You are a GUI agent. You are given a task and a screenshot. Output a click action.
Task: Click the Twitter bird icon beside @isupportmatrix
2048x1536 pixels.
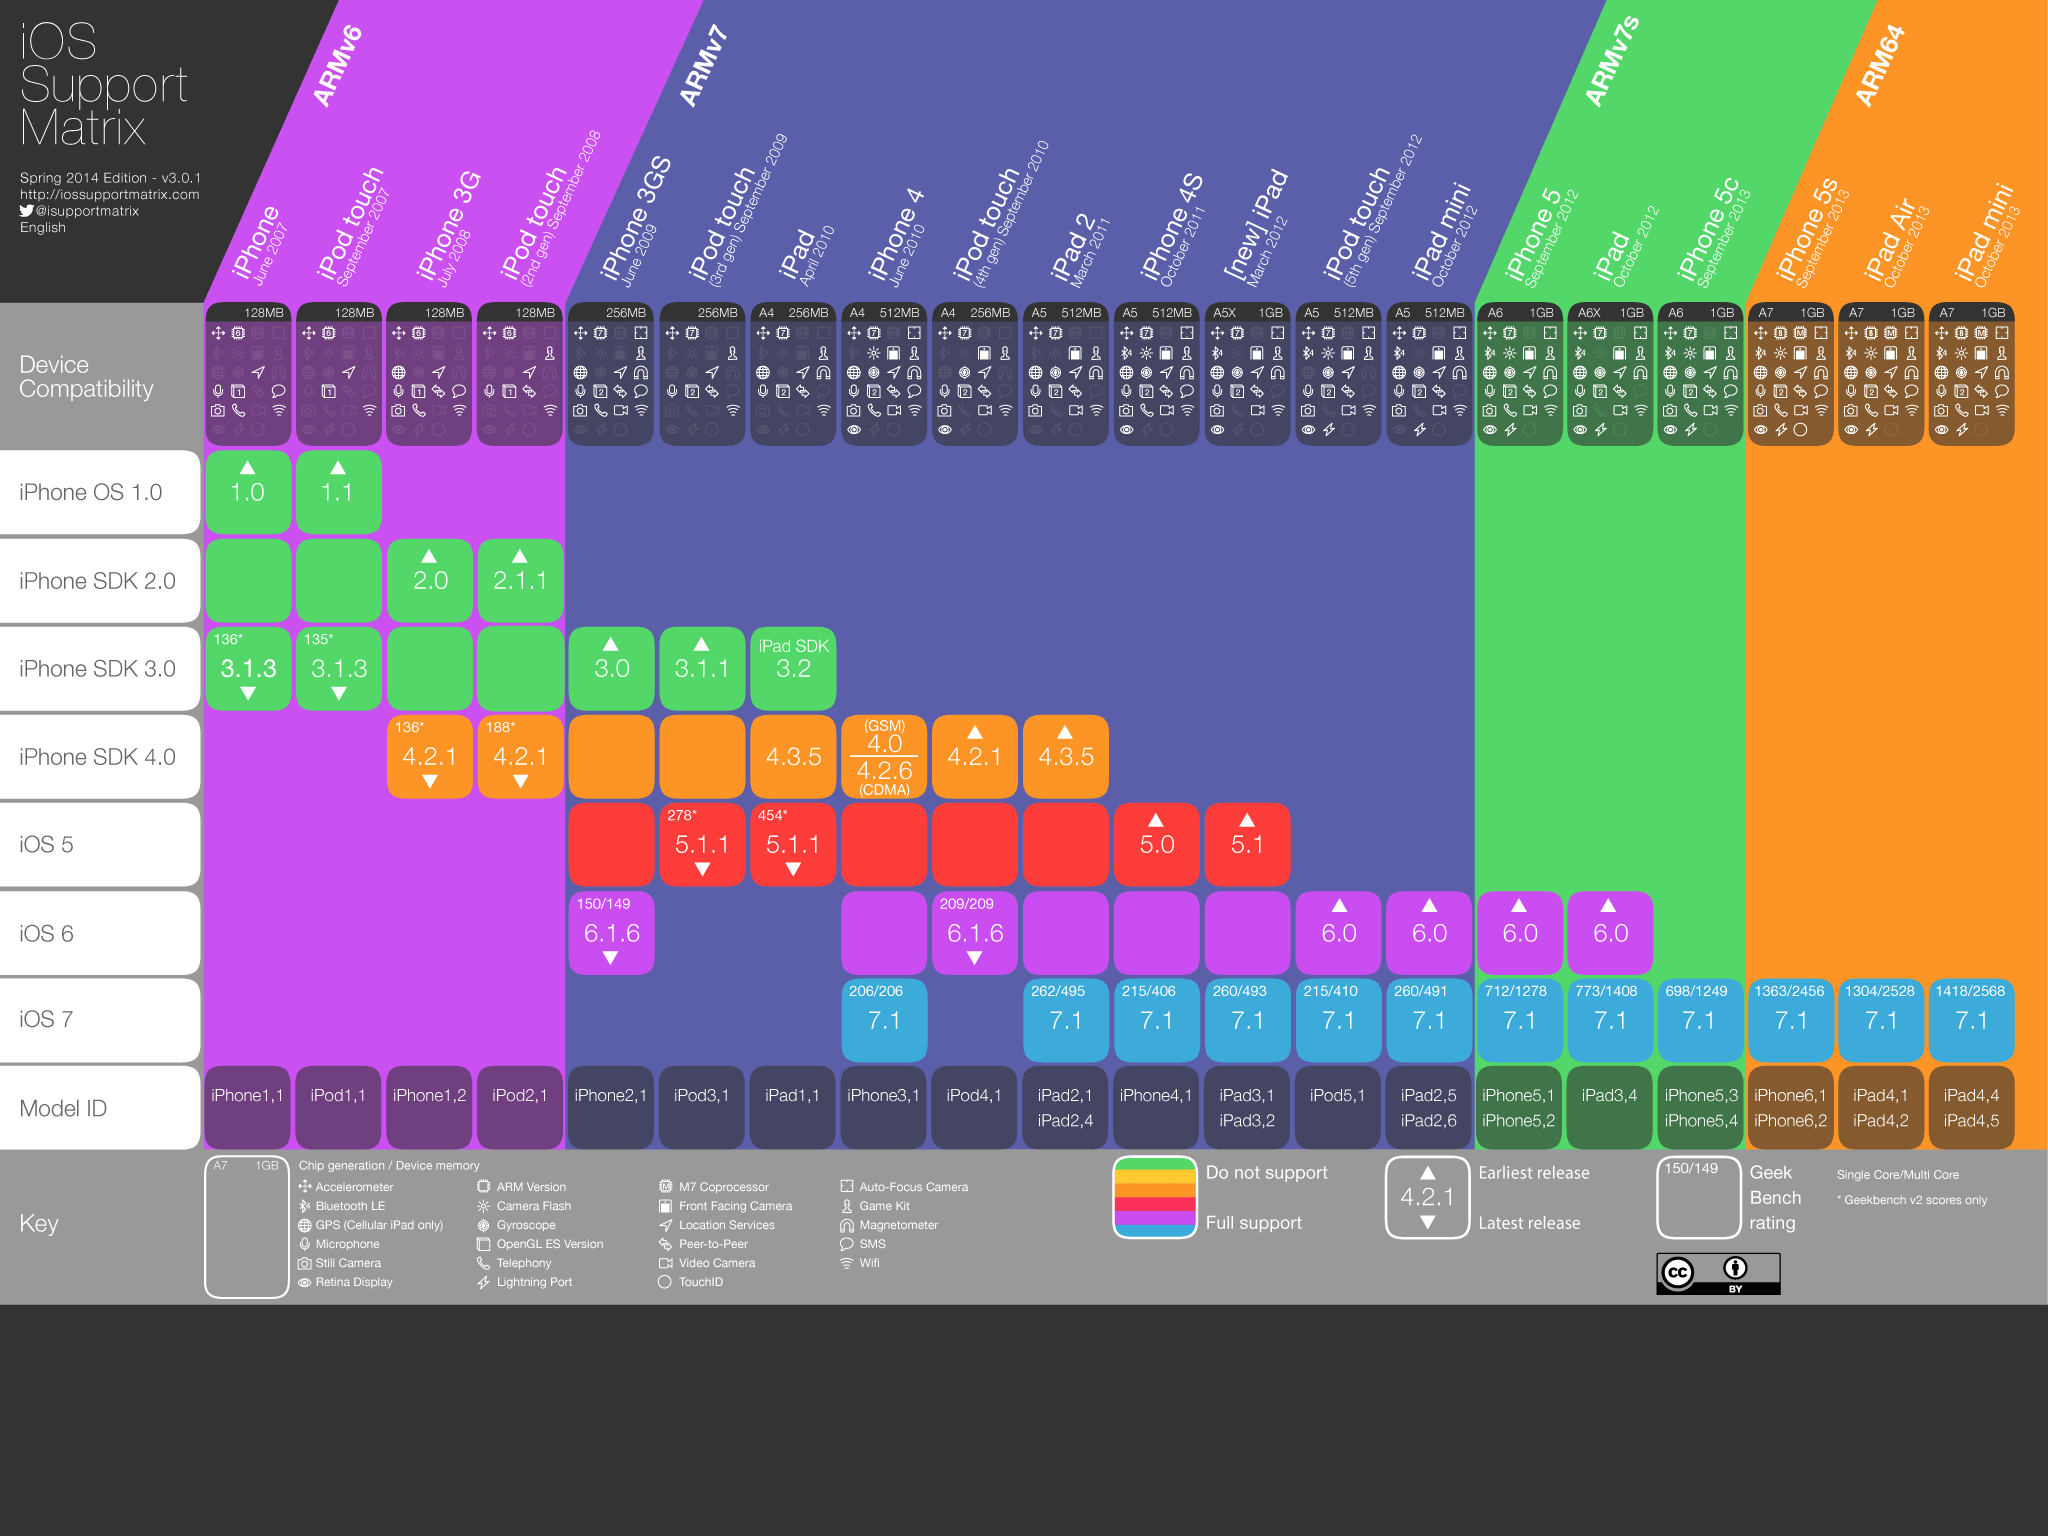tap(27, 211)
